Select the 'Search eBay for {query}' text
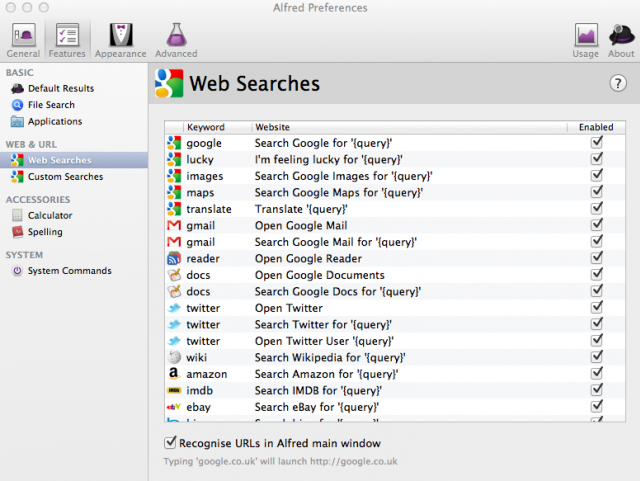This screenshot has height=481, width=640. pos(317,407)
